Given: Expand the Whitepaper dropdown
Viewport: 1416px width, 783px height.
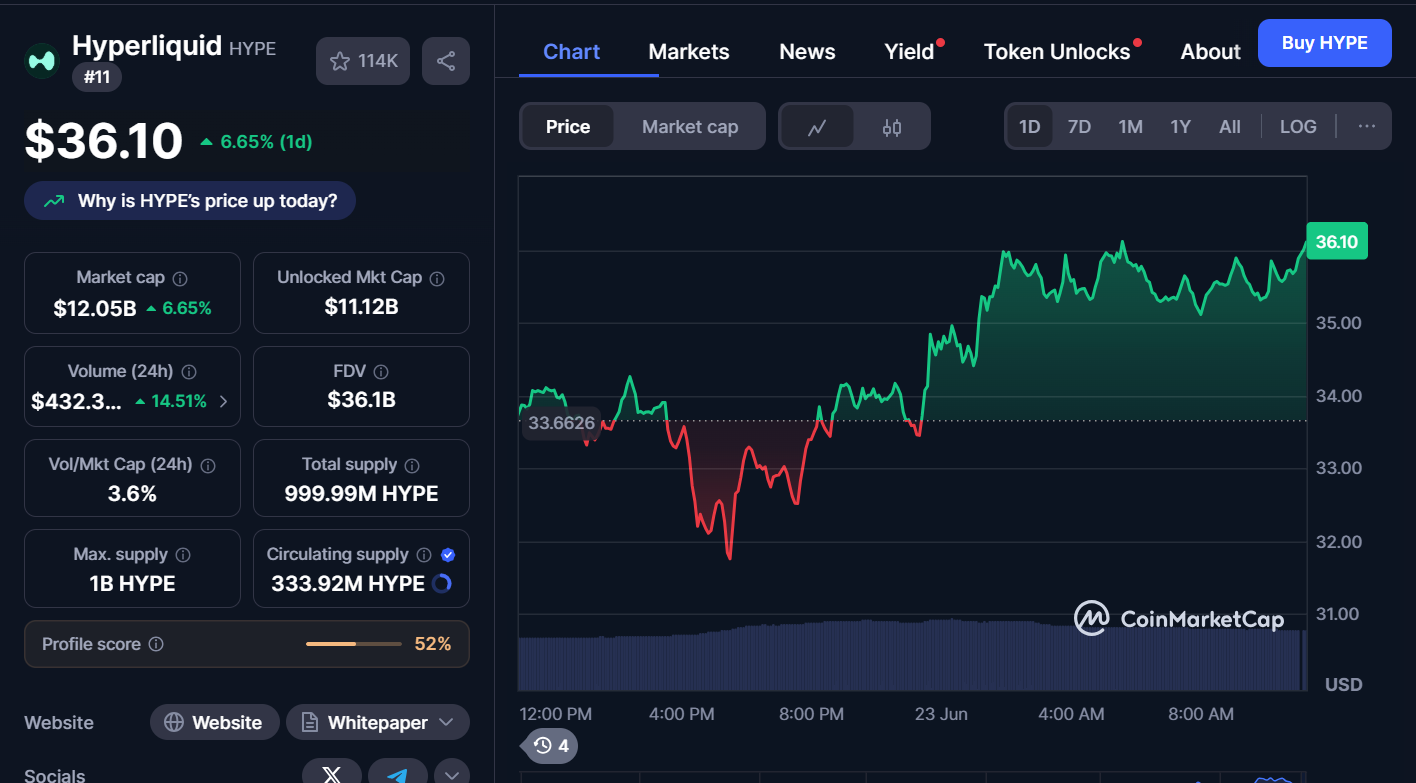Looking at the screenshot, I should click(378, 723).
